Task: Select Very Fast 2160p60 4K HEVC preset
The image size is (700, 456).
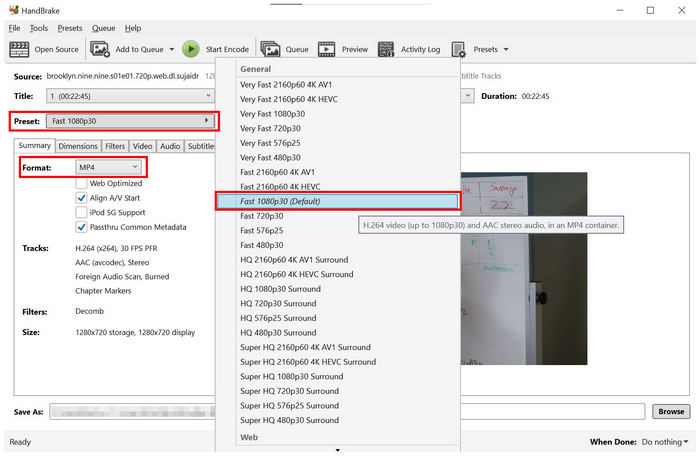Action: pyautogui.click(x=338, y=99)
